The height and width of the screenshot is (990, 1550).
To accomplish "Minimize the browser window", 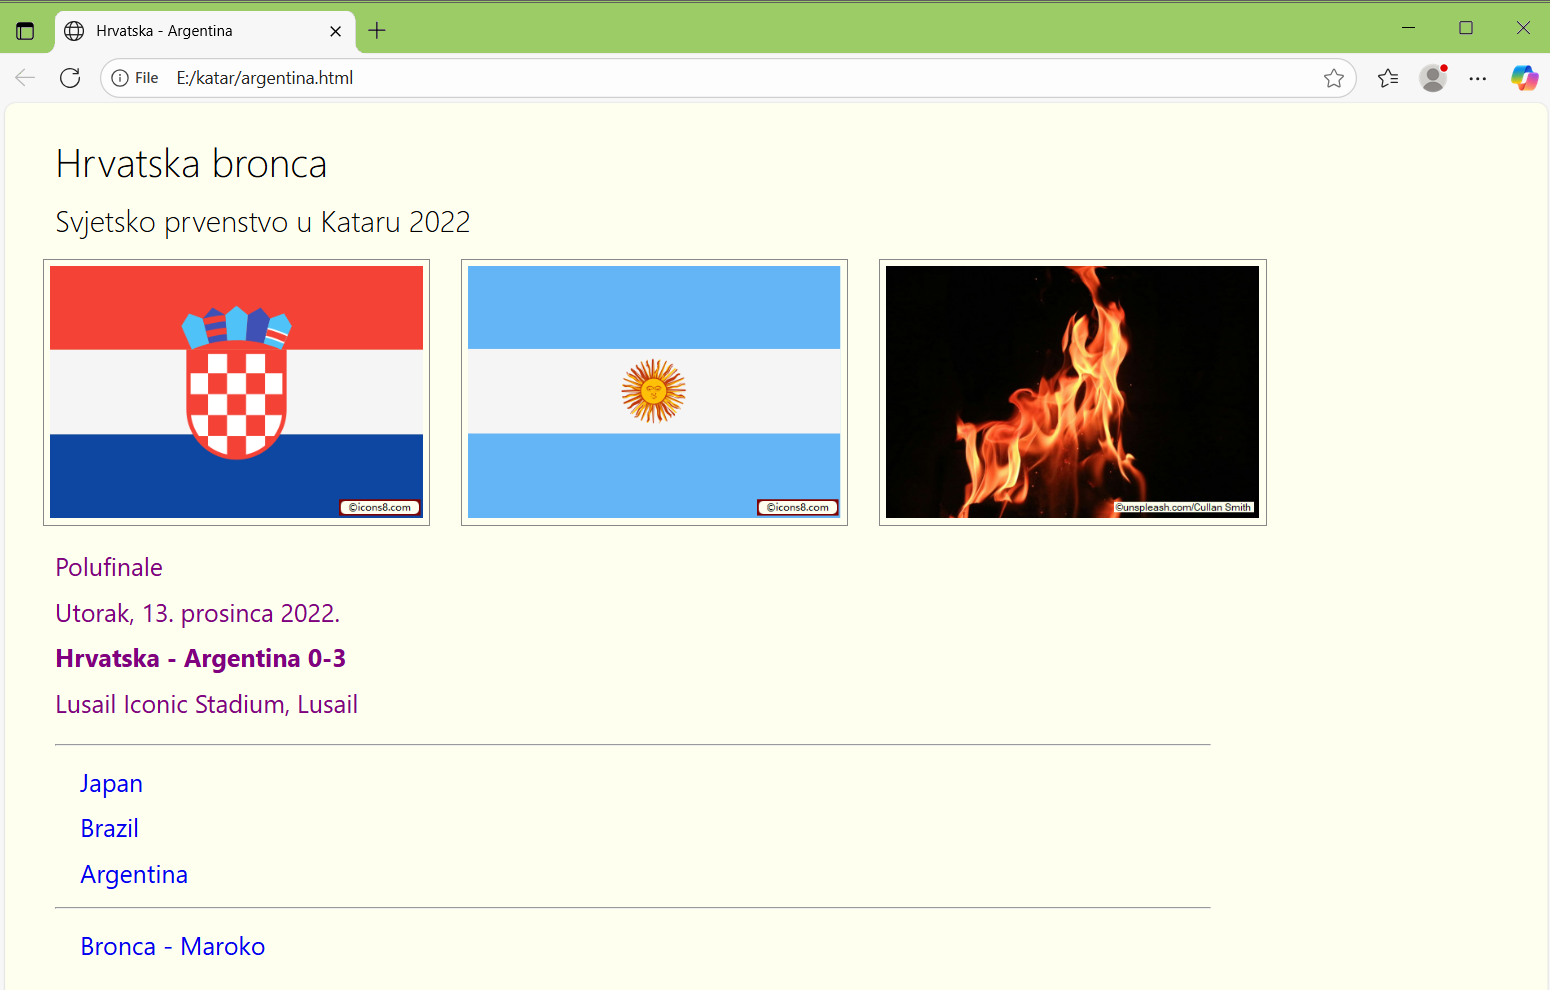I will coord(1409,28).
